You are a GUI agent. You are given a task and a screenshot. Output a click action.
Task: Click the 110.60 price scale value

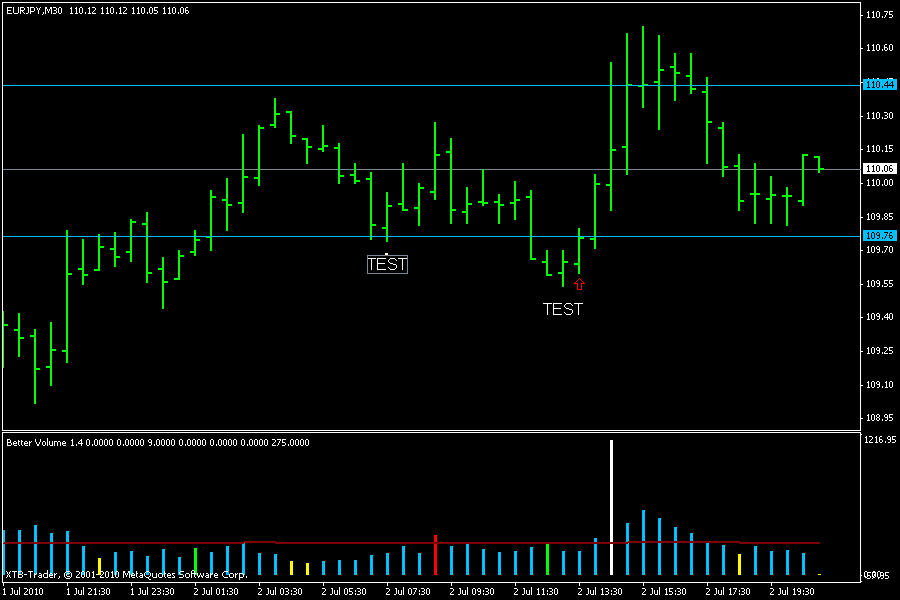pyautogui.click(x=879, y=48)
